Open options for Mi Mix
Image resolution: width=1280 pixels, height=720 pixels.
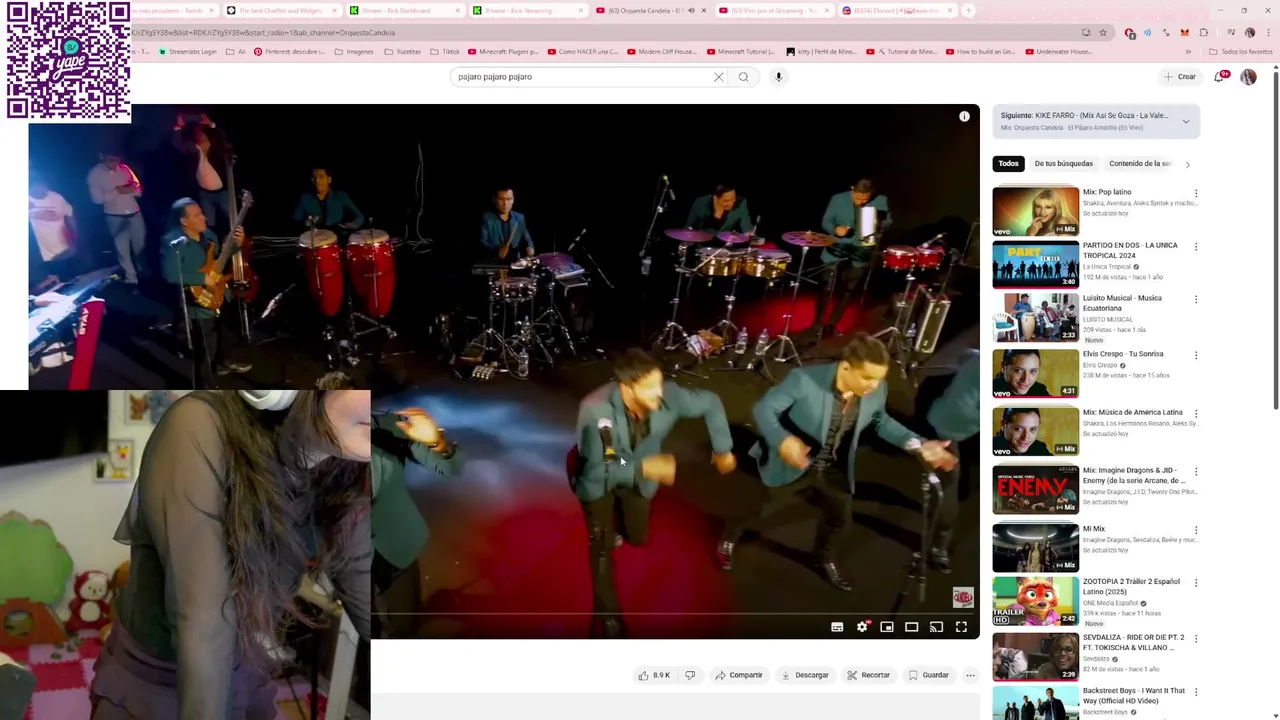coord(1195,531)
